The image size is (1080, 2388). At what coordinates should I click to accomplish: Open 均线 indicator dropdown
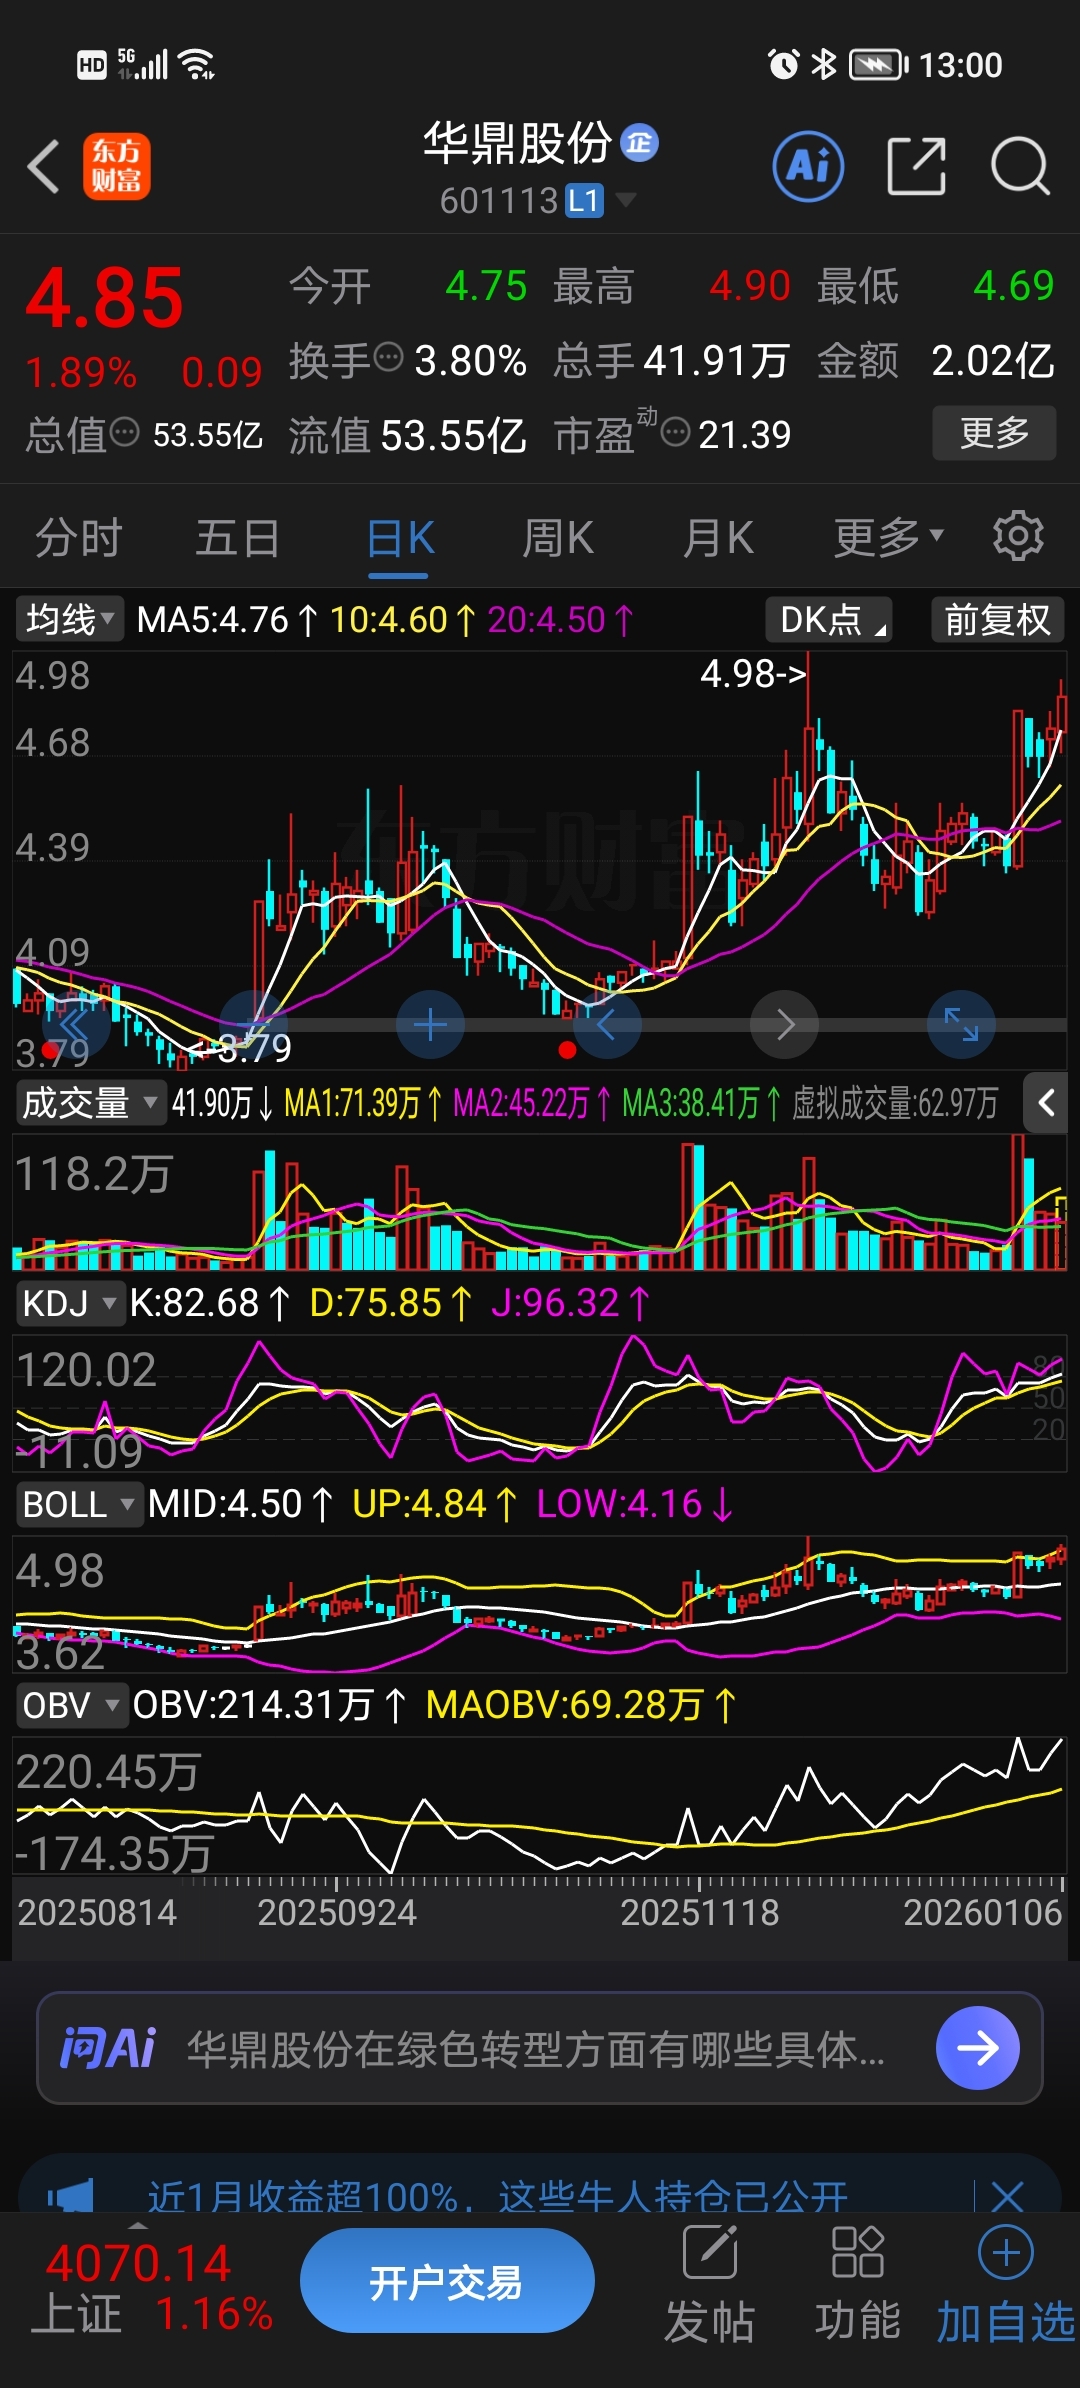click(69, 619)
